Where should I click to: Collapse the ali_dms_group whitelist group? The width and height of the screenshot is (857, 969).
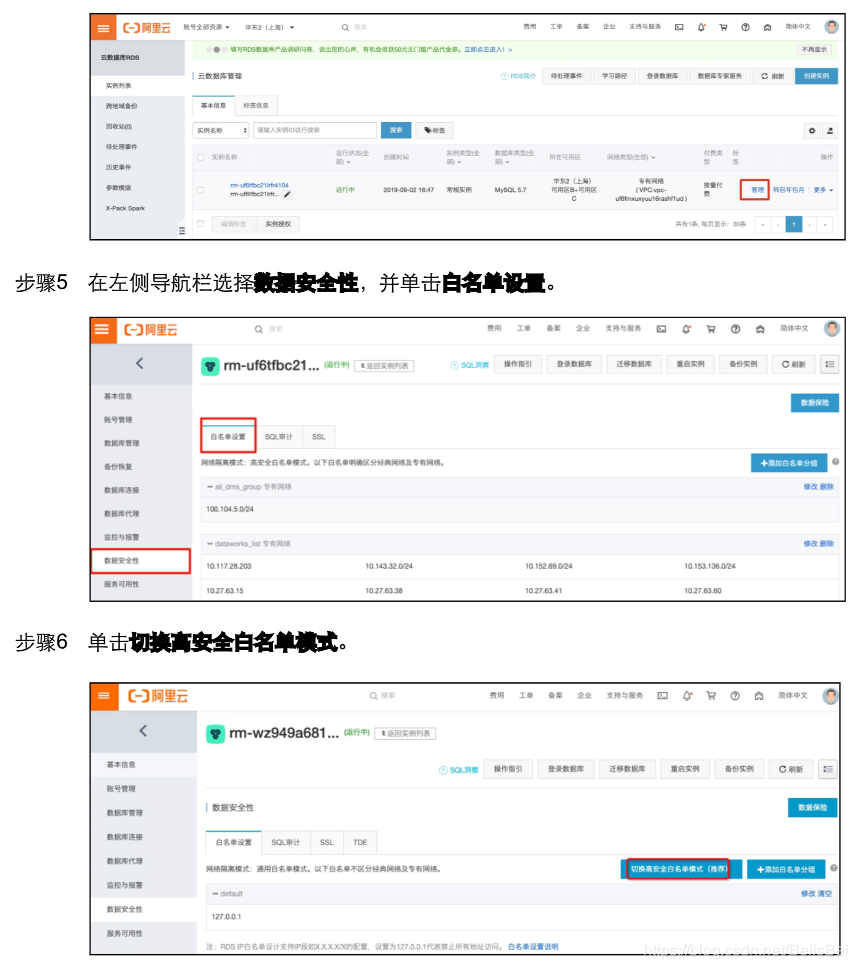click(210, 487)
